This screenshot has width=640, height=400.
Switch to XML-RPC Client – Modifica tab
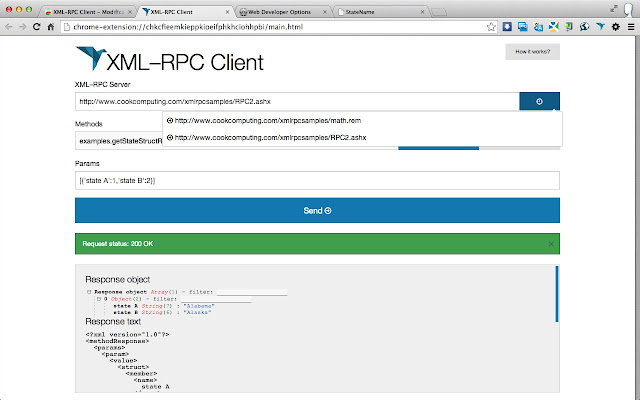tap(88, 12)
